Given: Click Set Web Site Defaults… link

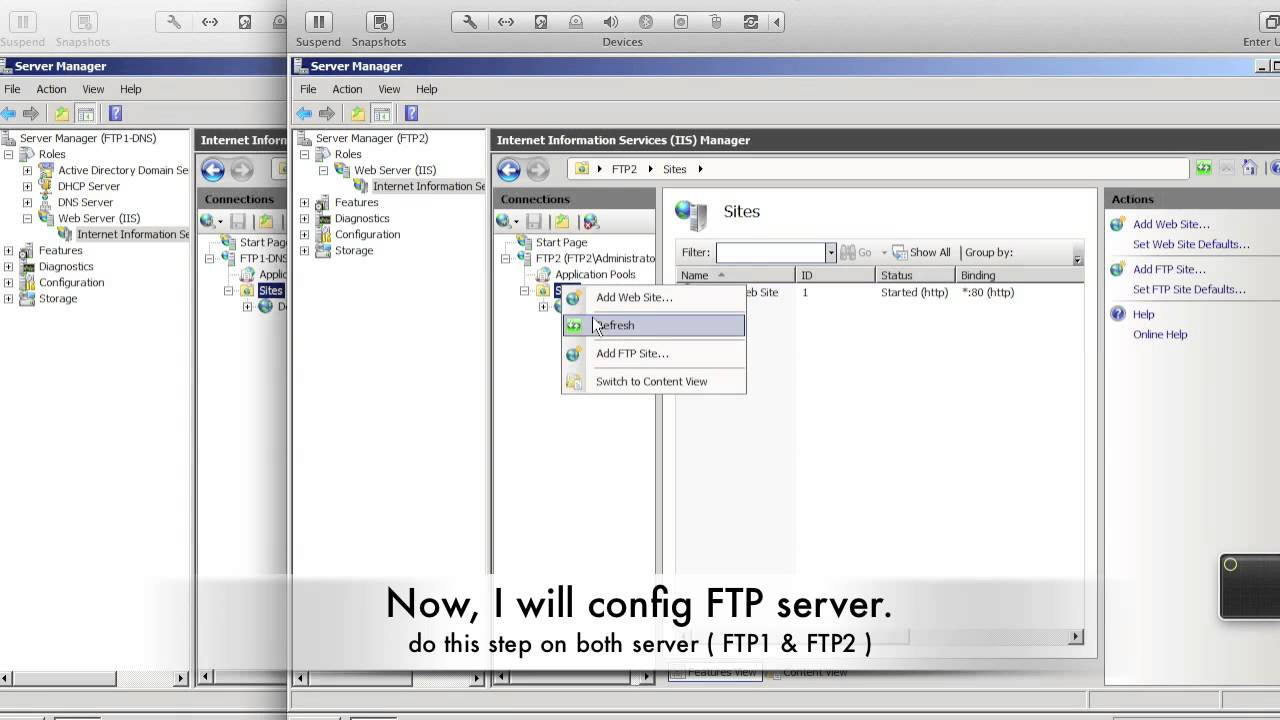Looking at the screenshot, I should [1191, 244].
